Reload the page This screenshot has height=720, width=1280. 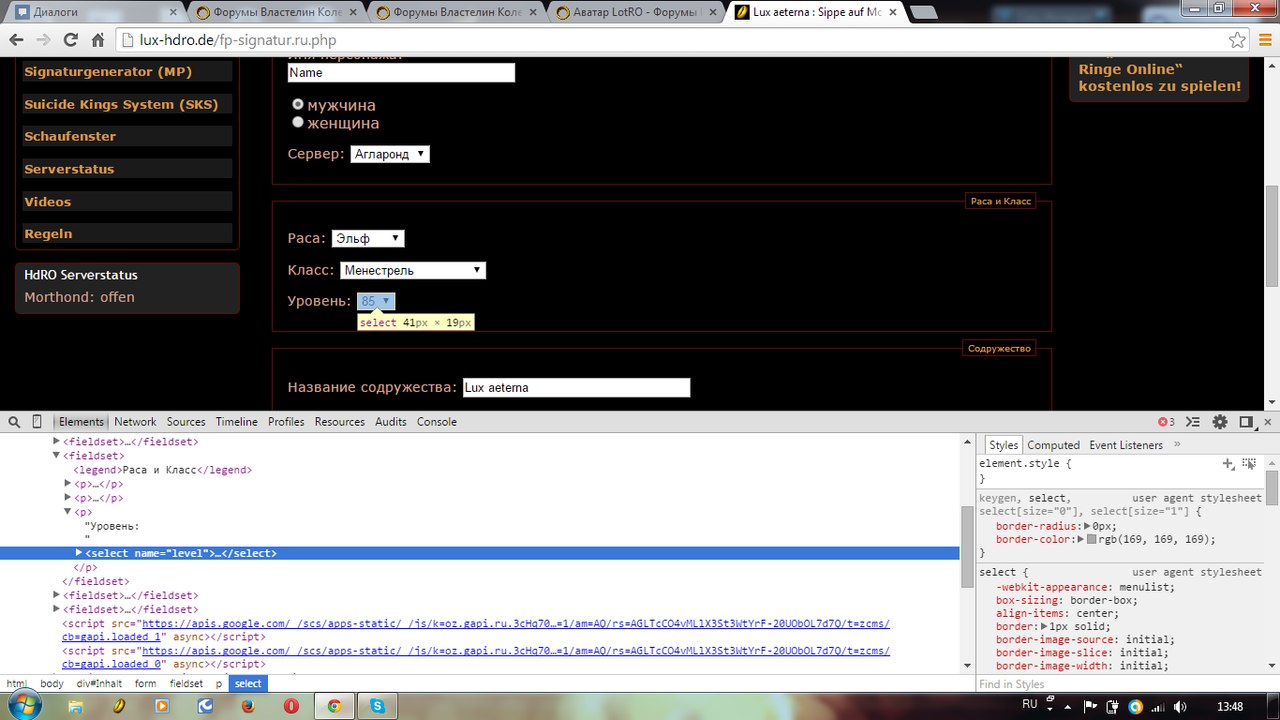(x=70, y=40)
